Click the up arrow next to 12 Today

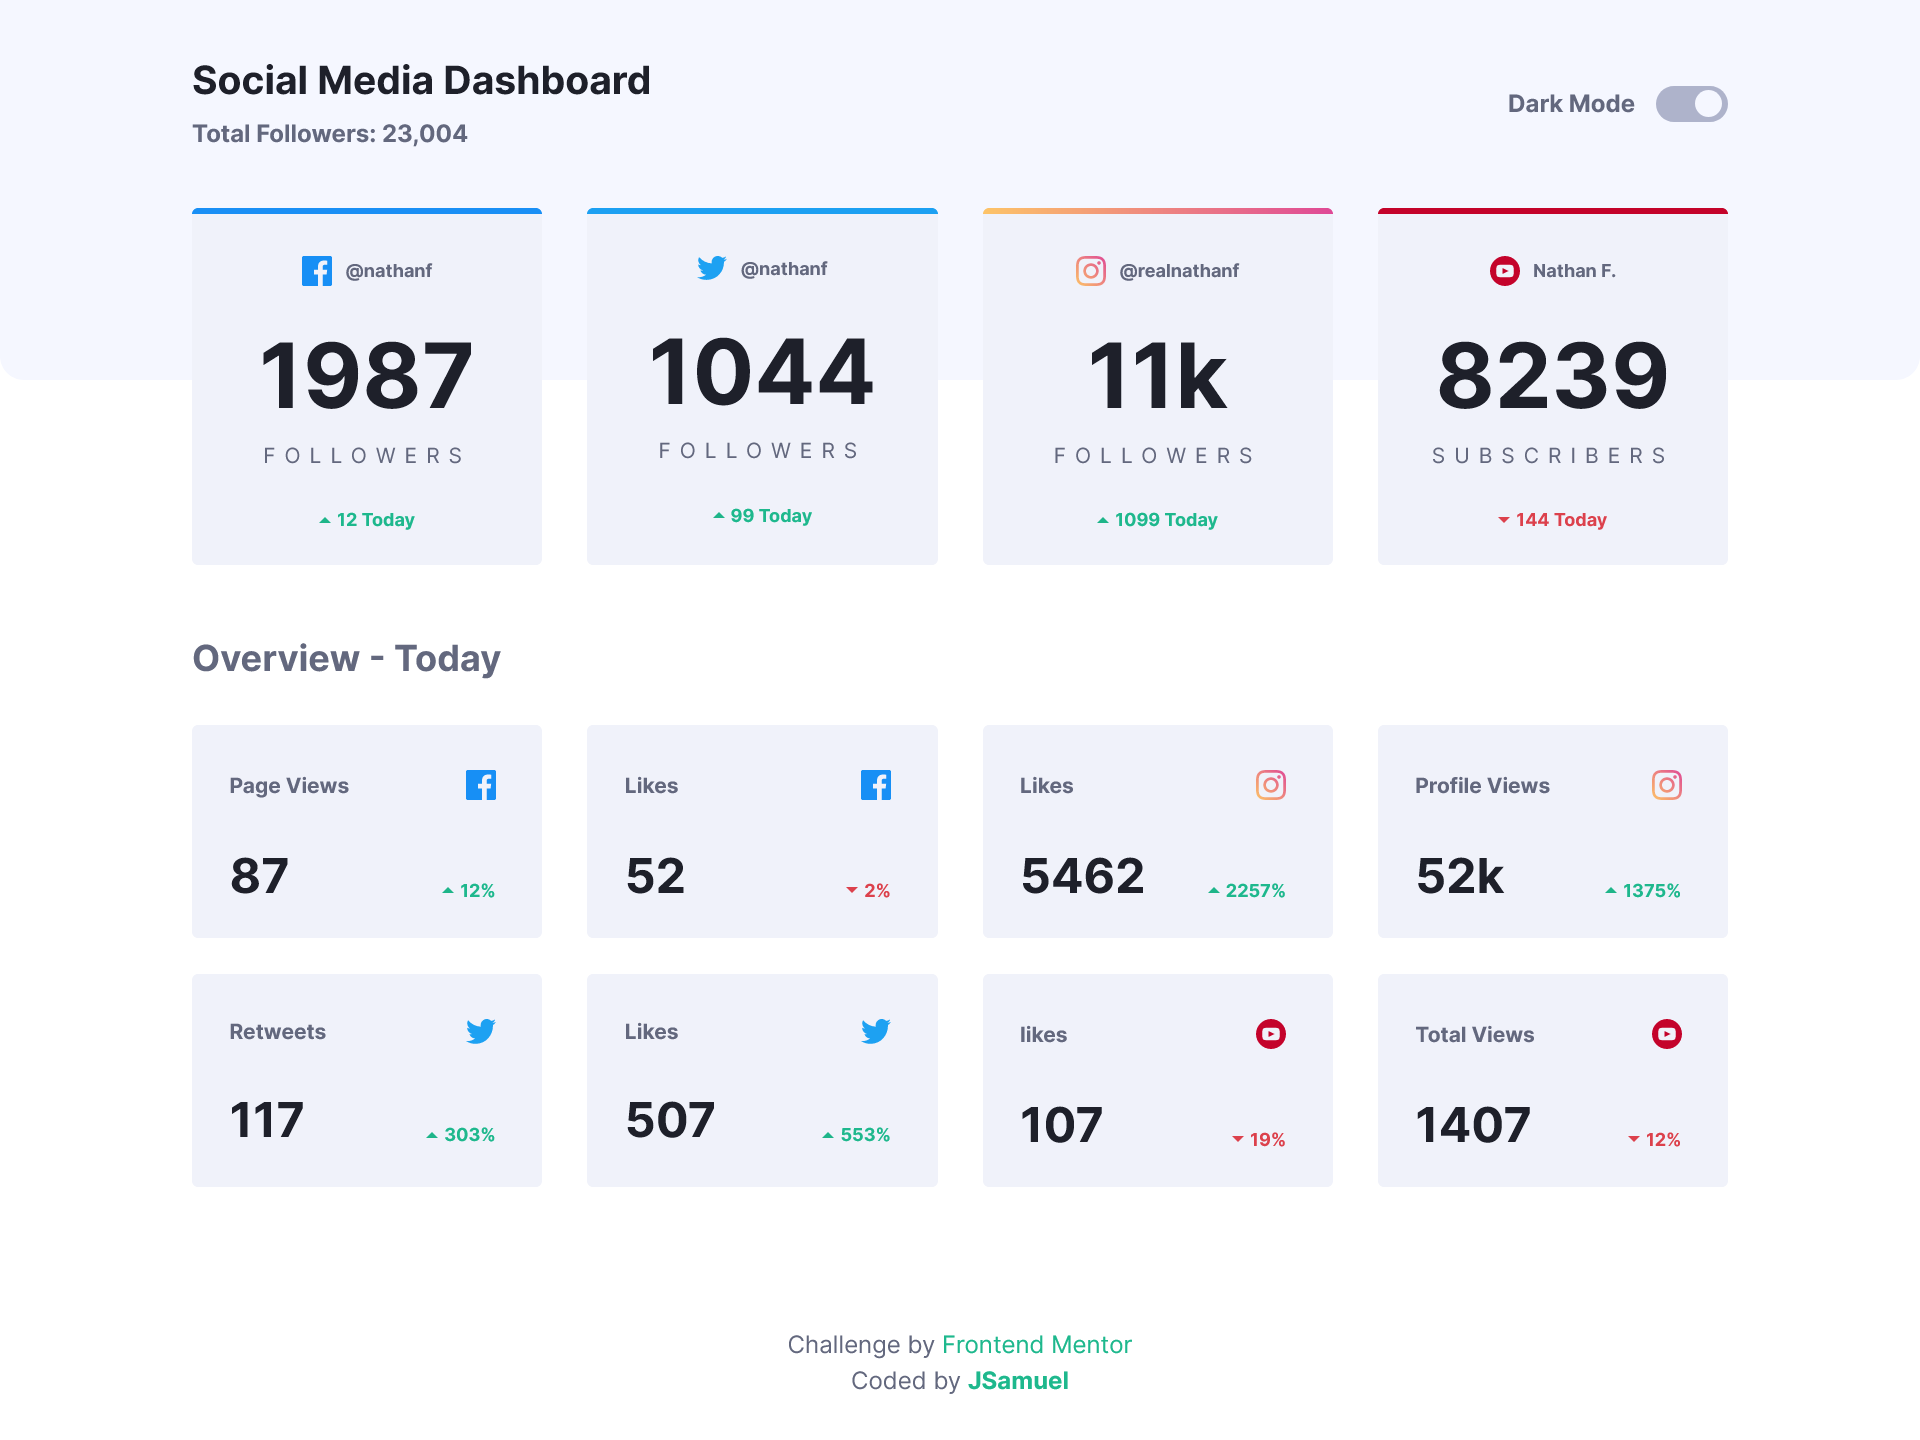coord(325,520)
